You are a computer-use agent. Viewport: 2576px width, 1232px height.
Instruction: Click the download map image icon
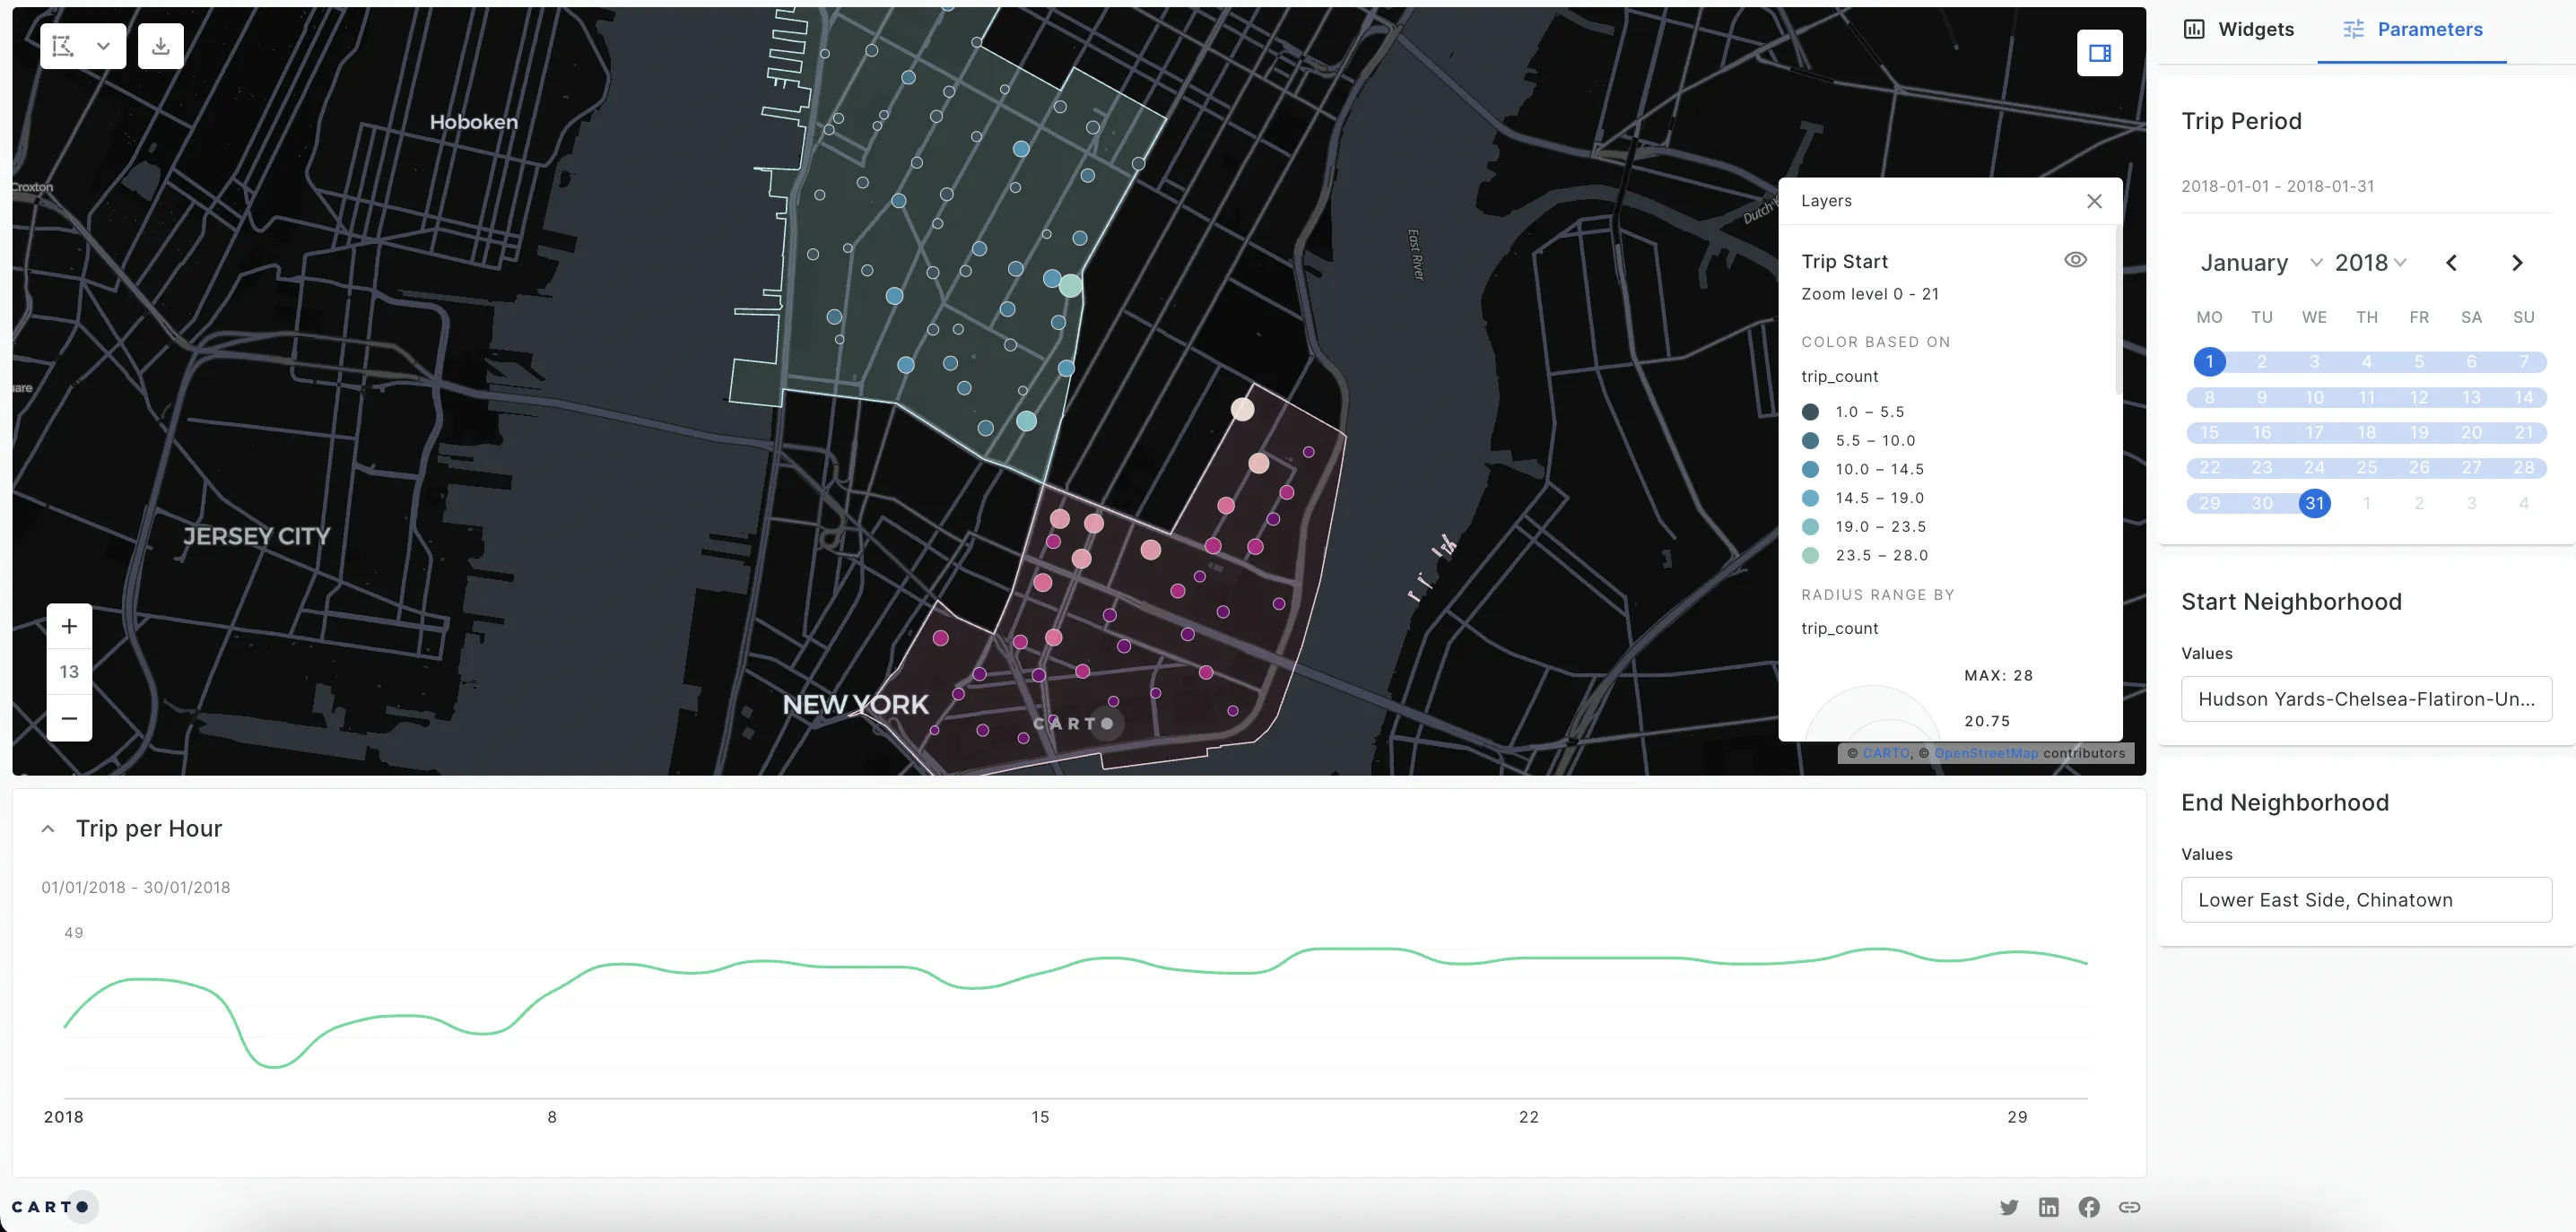pyautogui.click(x=160, y=45)
